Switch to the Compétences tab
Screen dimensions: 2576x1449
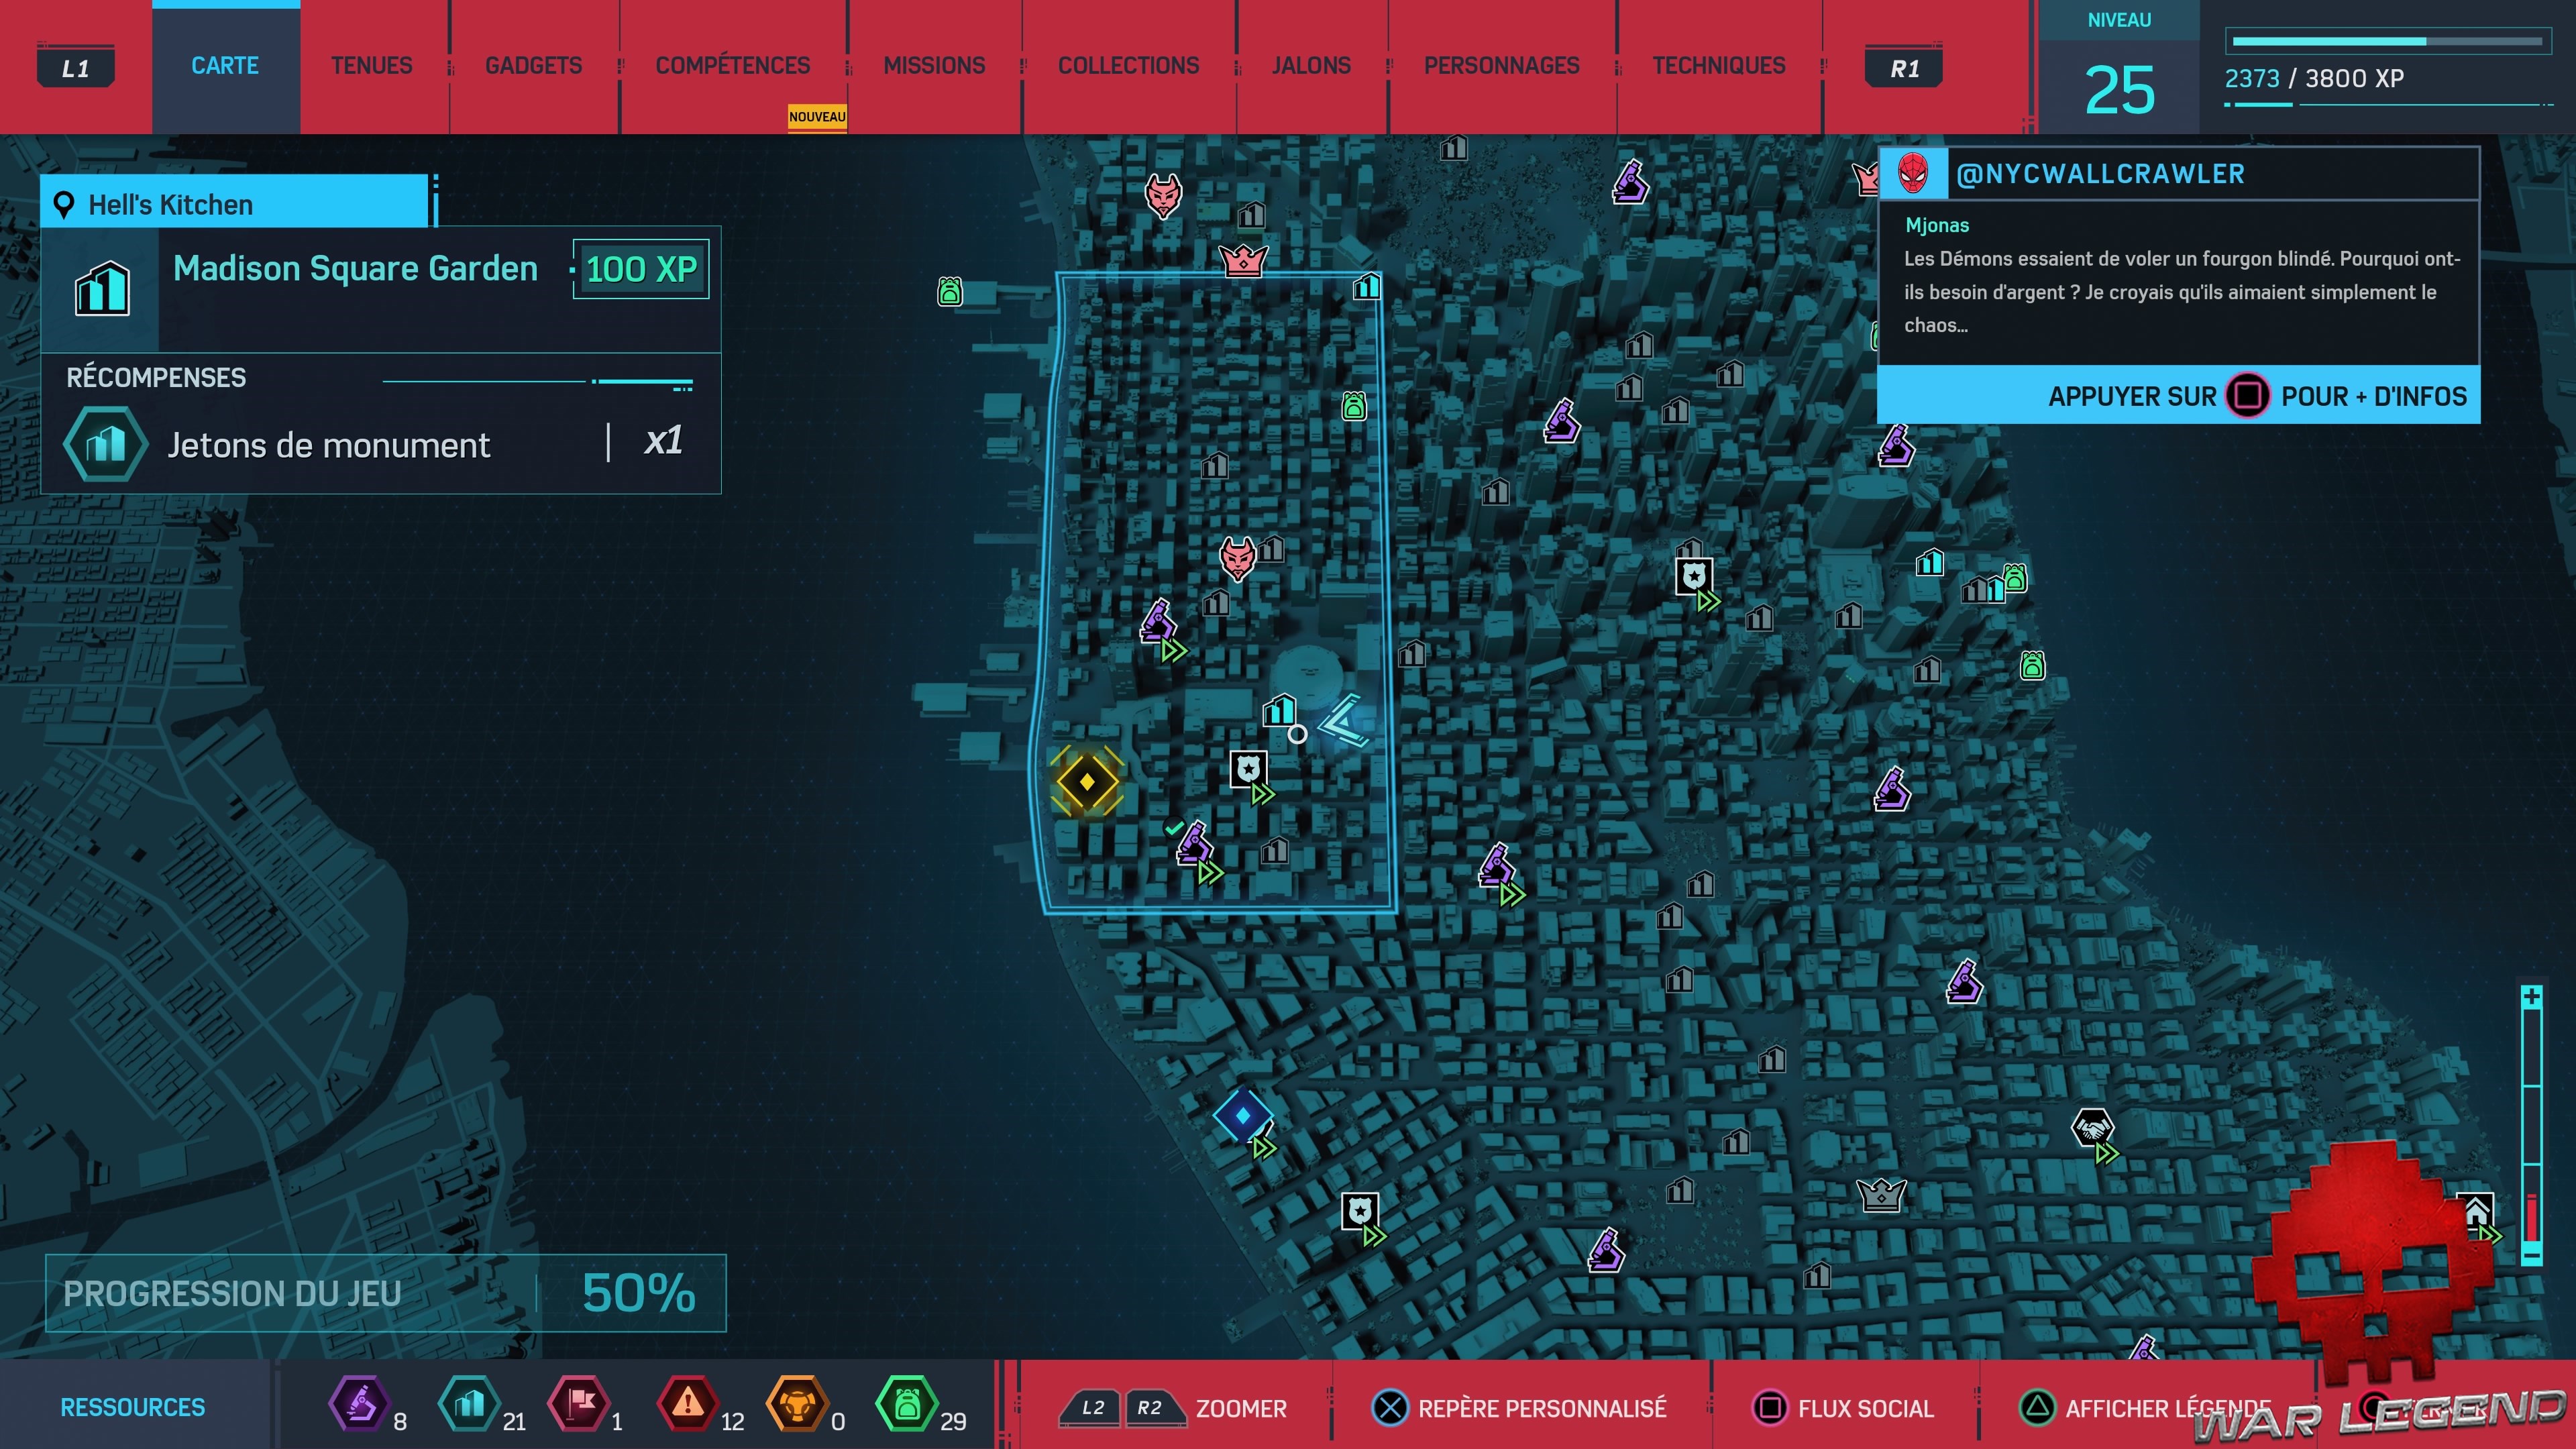click(732, 66)
